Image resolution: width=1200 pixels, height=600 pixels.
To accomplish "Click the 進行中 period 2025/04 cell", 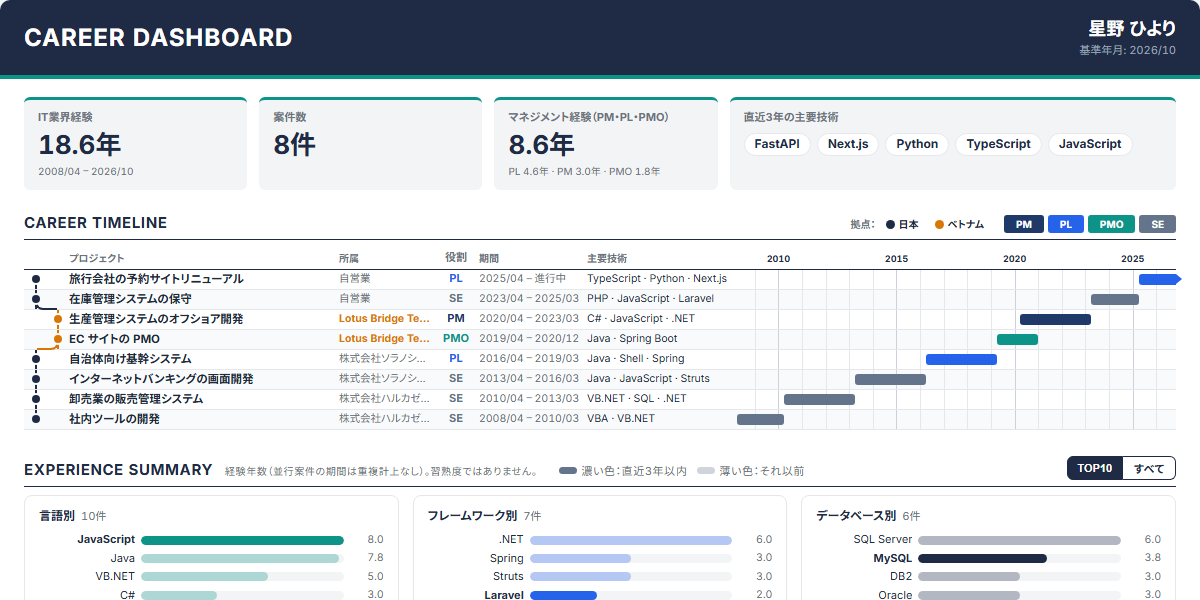I will pyautogui.click(x=522, y=279).
